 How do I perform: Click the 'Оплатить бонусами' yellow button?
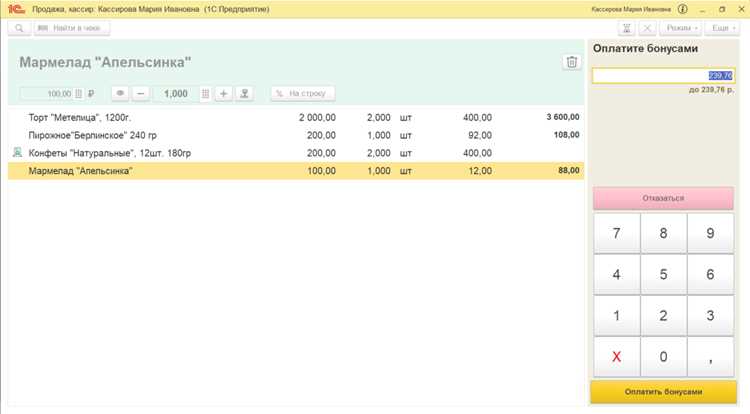pyautogui.click(x=663, y=392)
